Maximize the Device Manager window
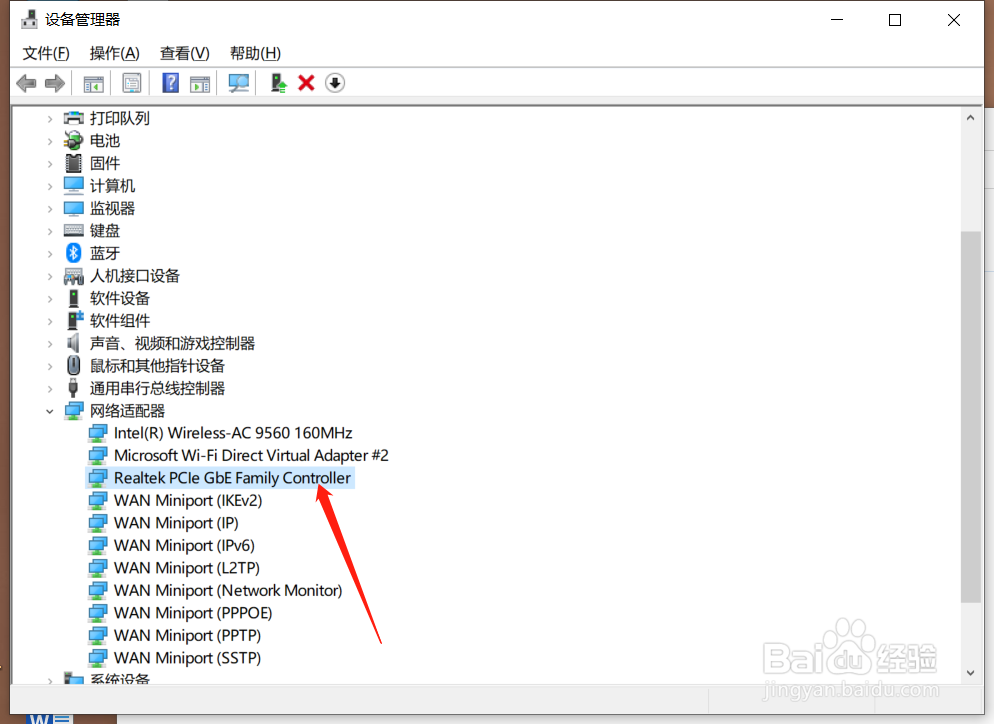 [x=895, y=20]
